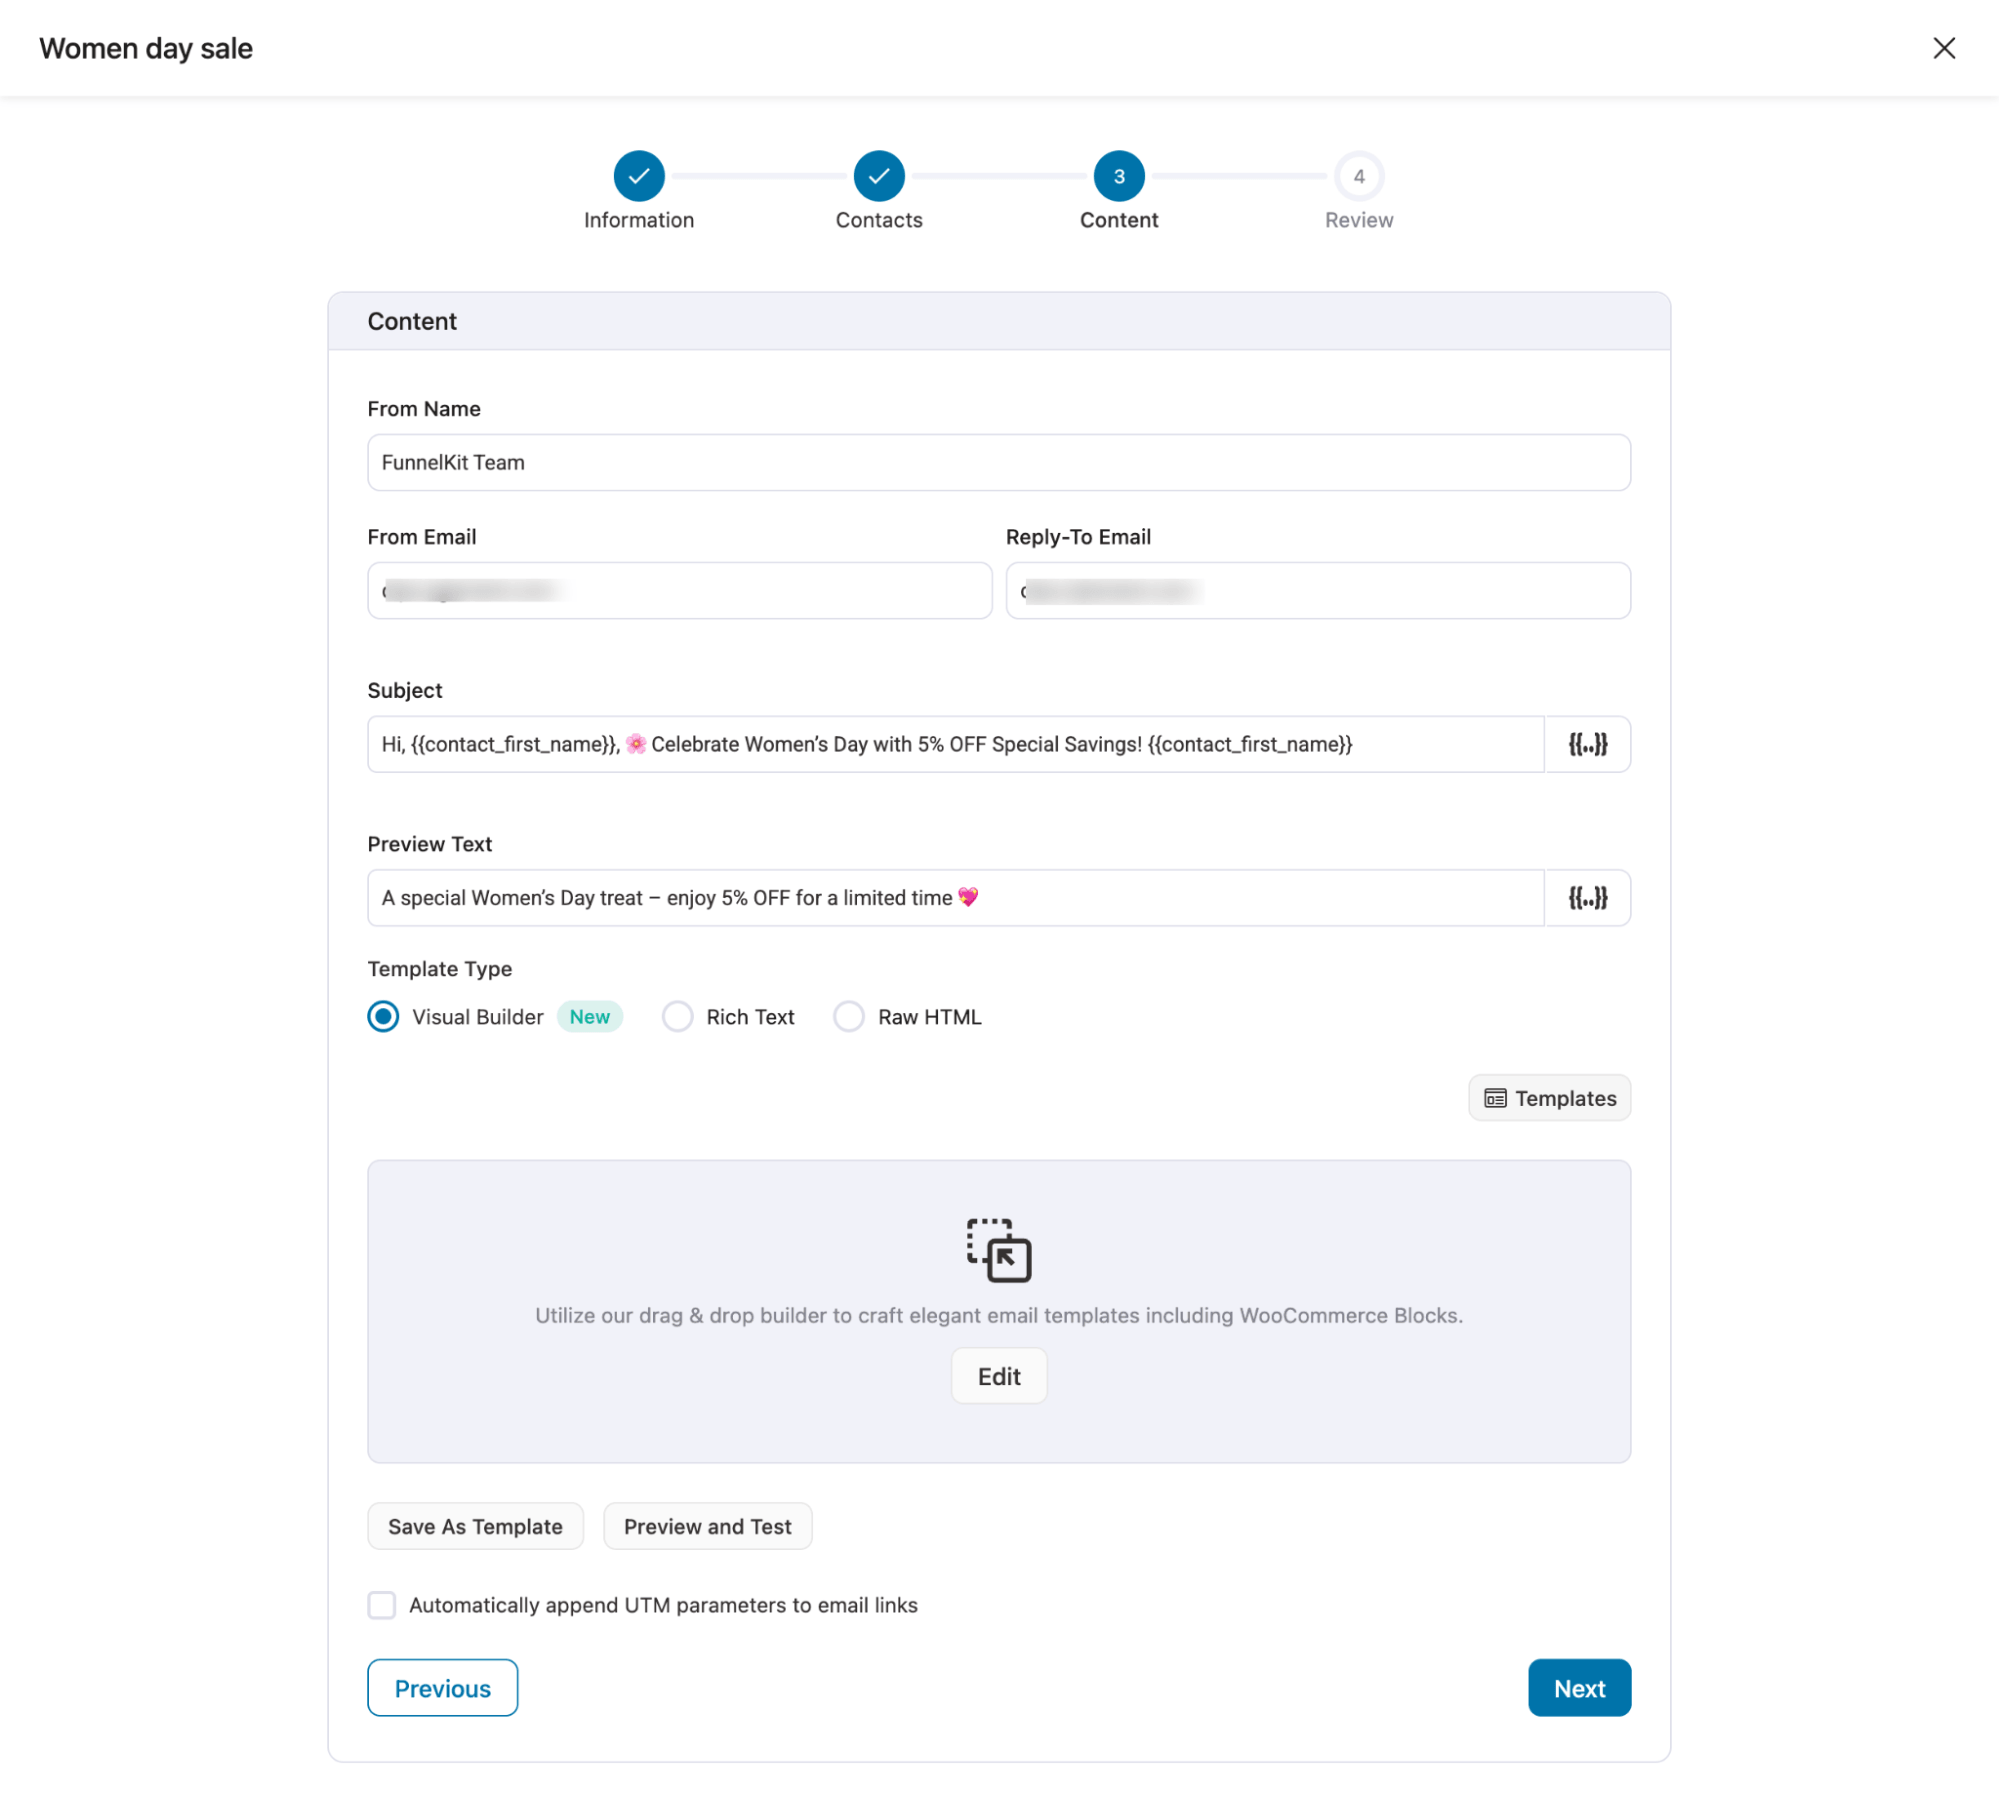Select the Content step number 3

point(1119,176)
